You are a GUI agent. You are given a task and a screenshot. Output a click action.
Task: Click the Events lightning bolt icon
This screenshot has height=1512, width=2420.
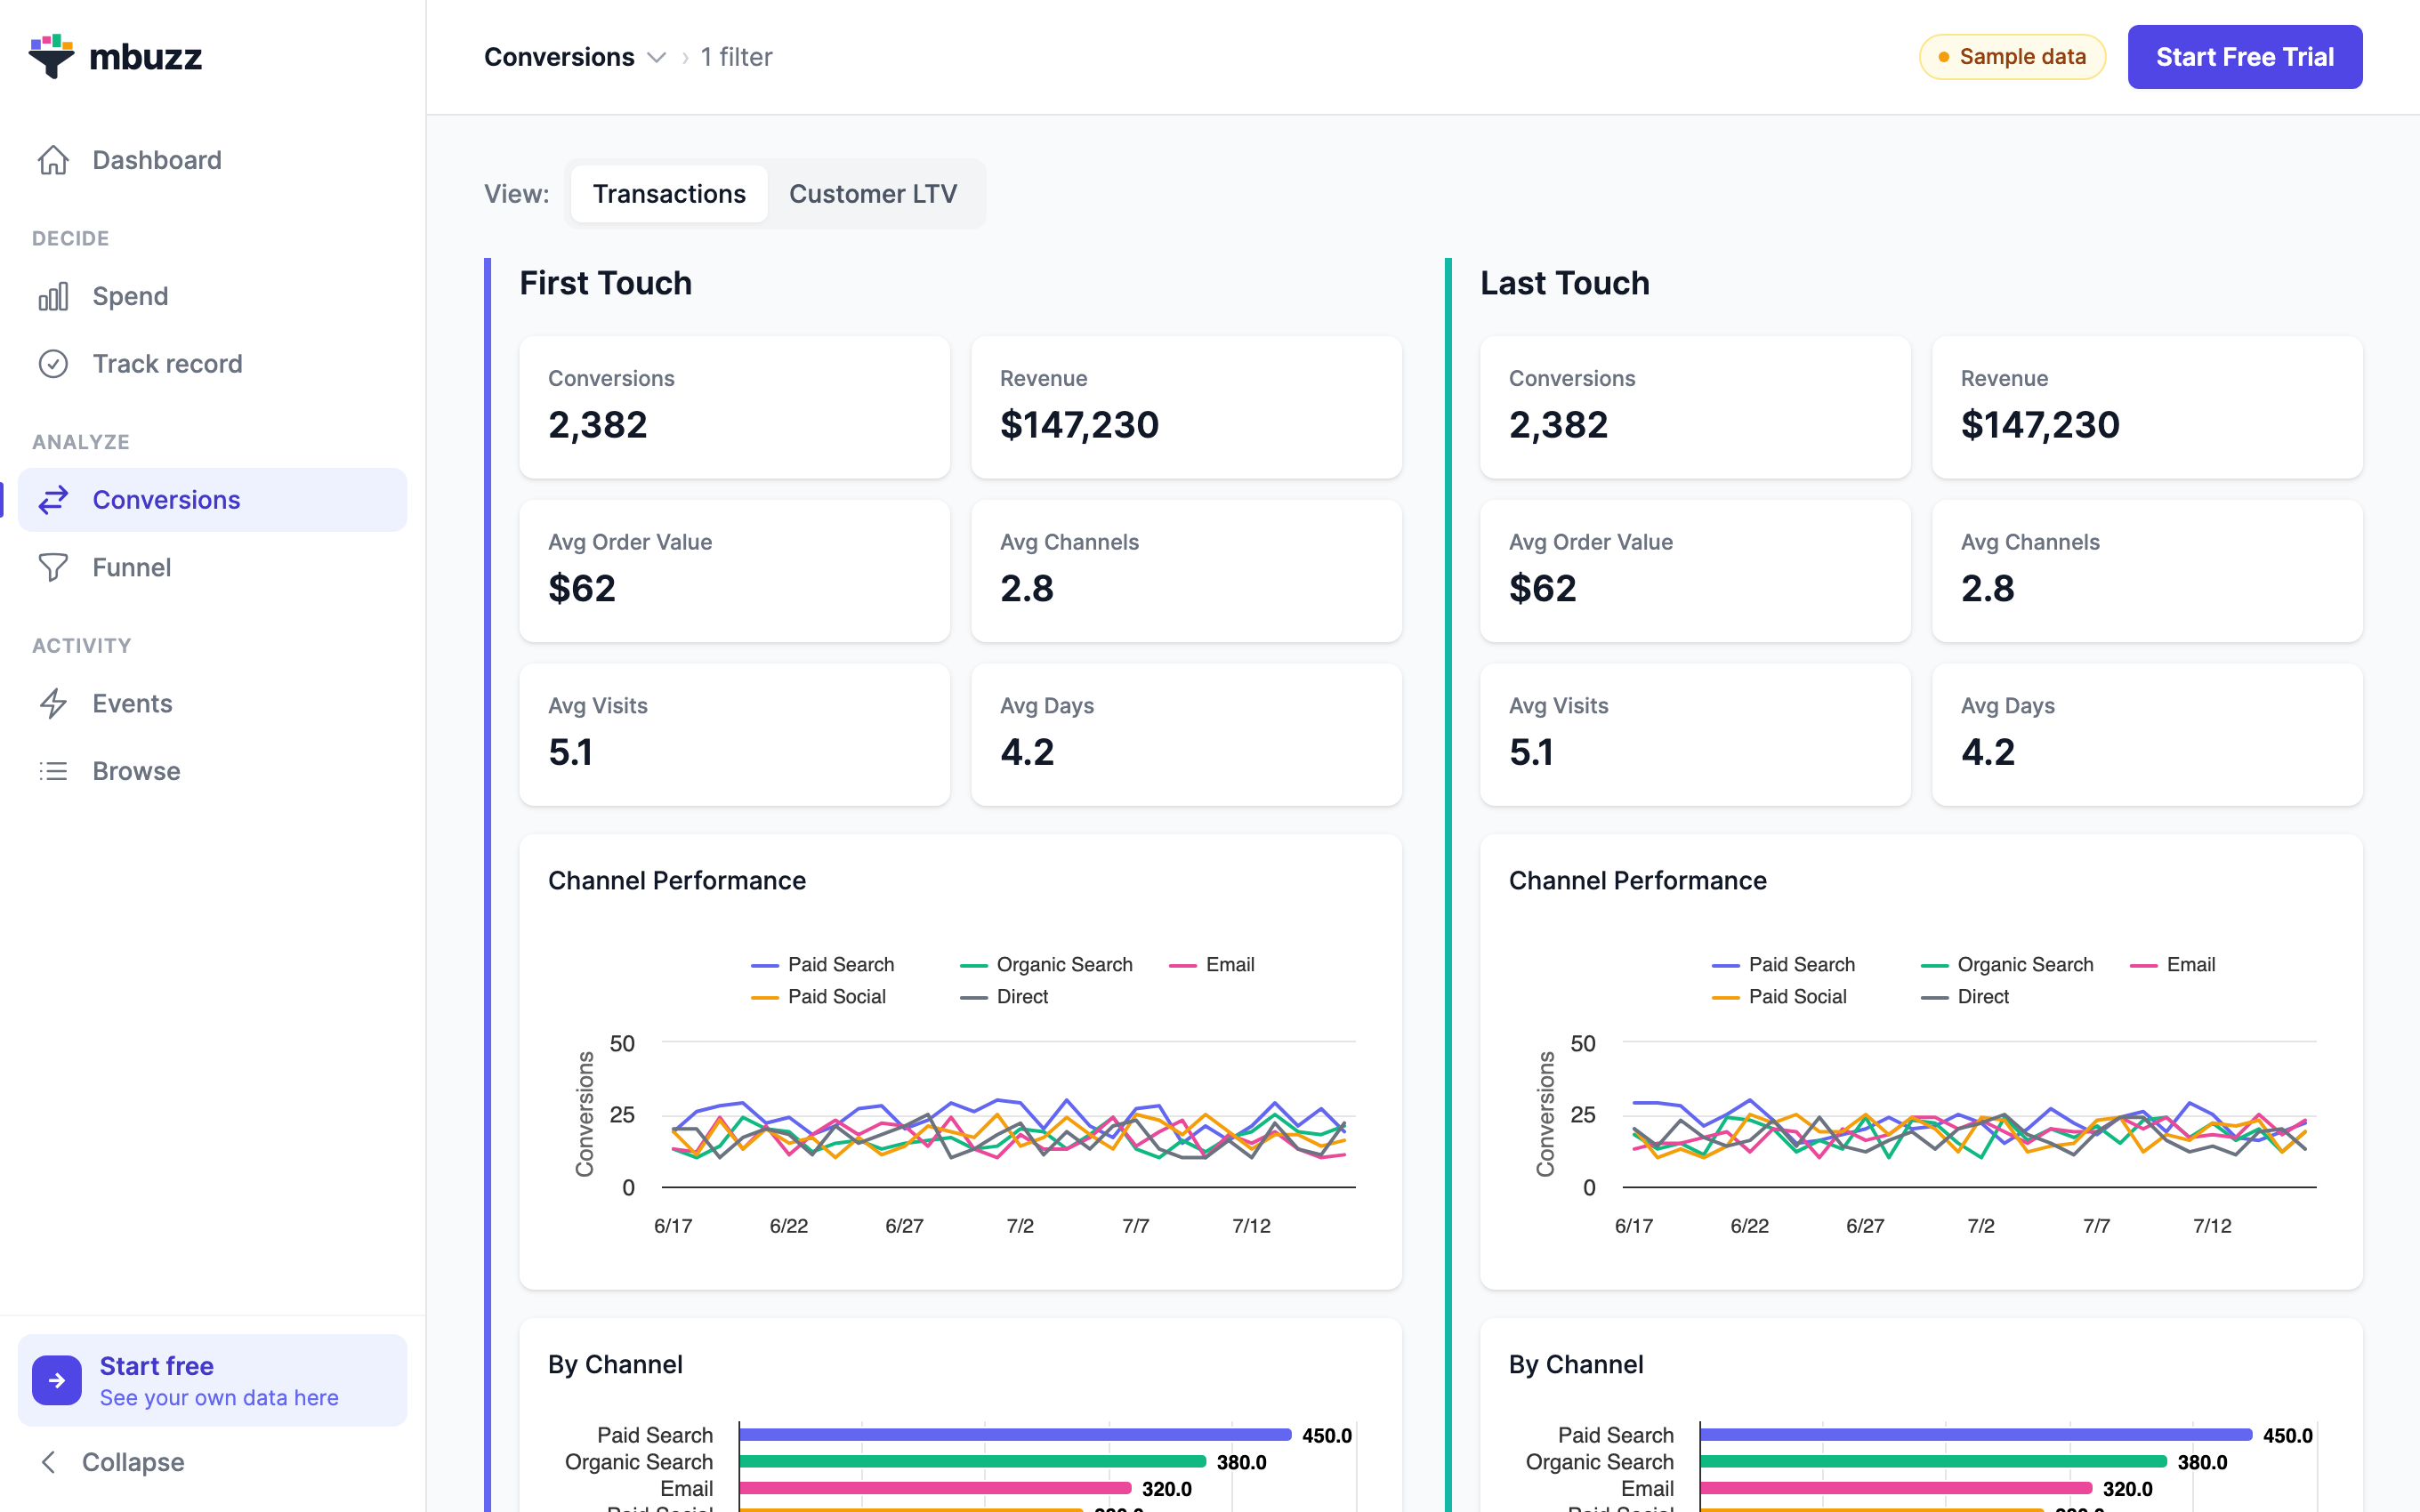(53, 703)
